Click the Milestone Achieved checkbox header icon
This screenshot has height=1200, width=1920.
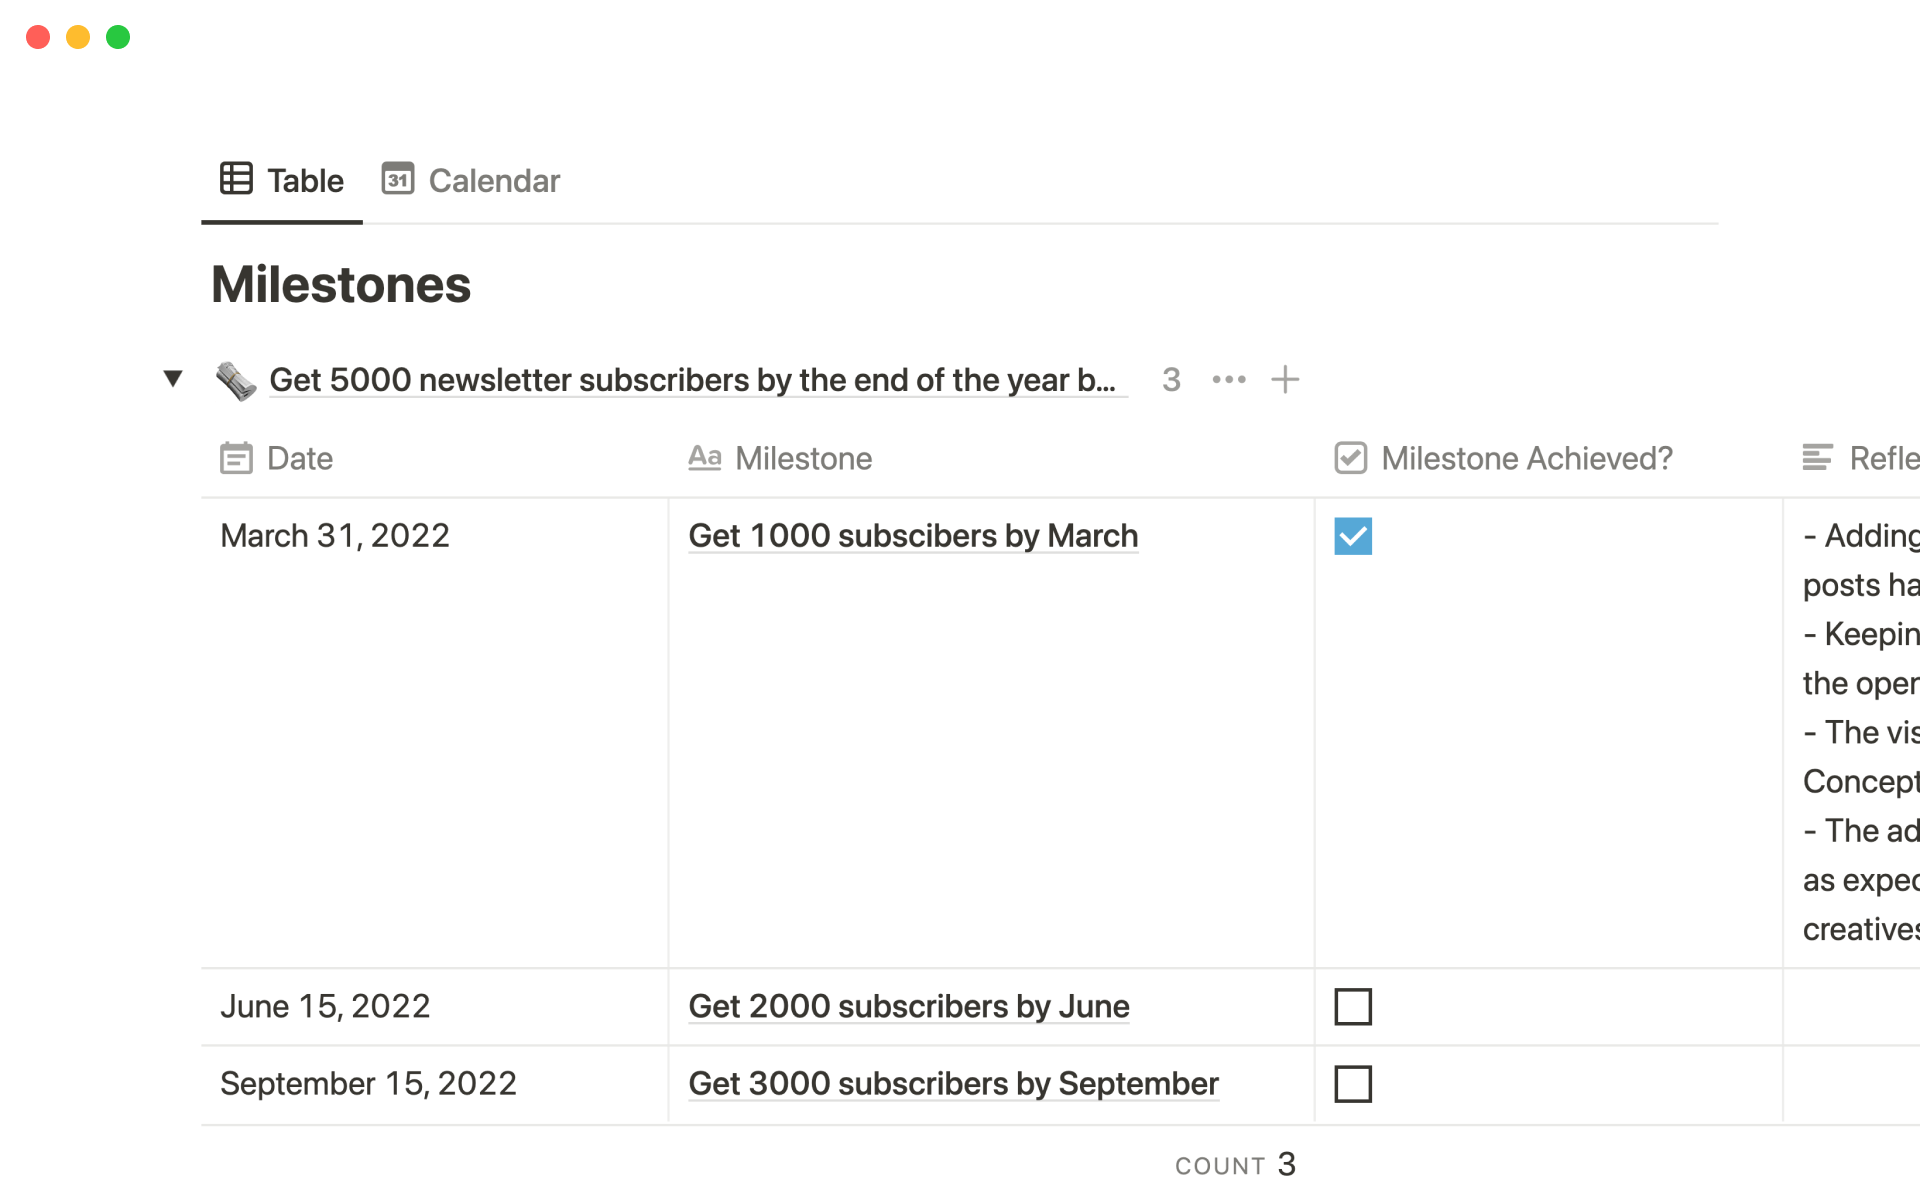click(x=1350, y=458)
